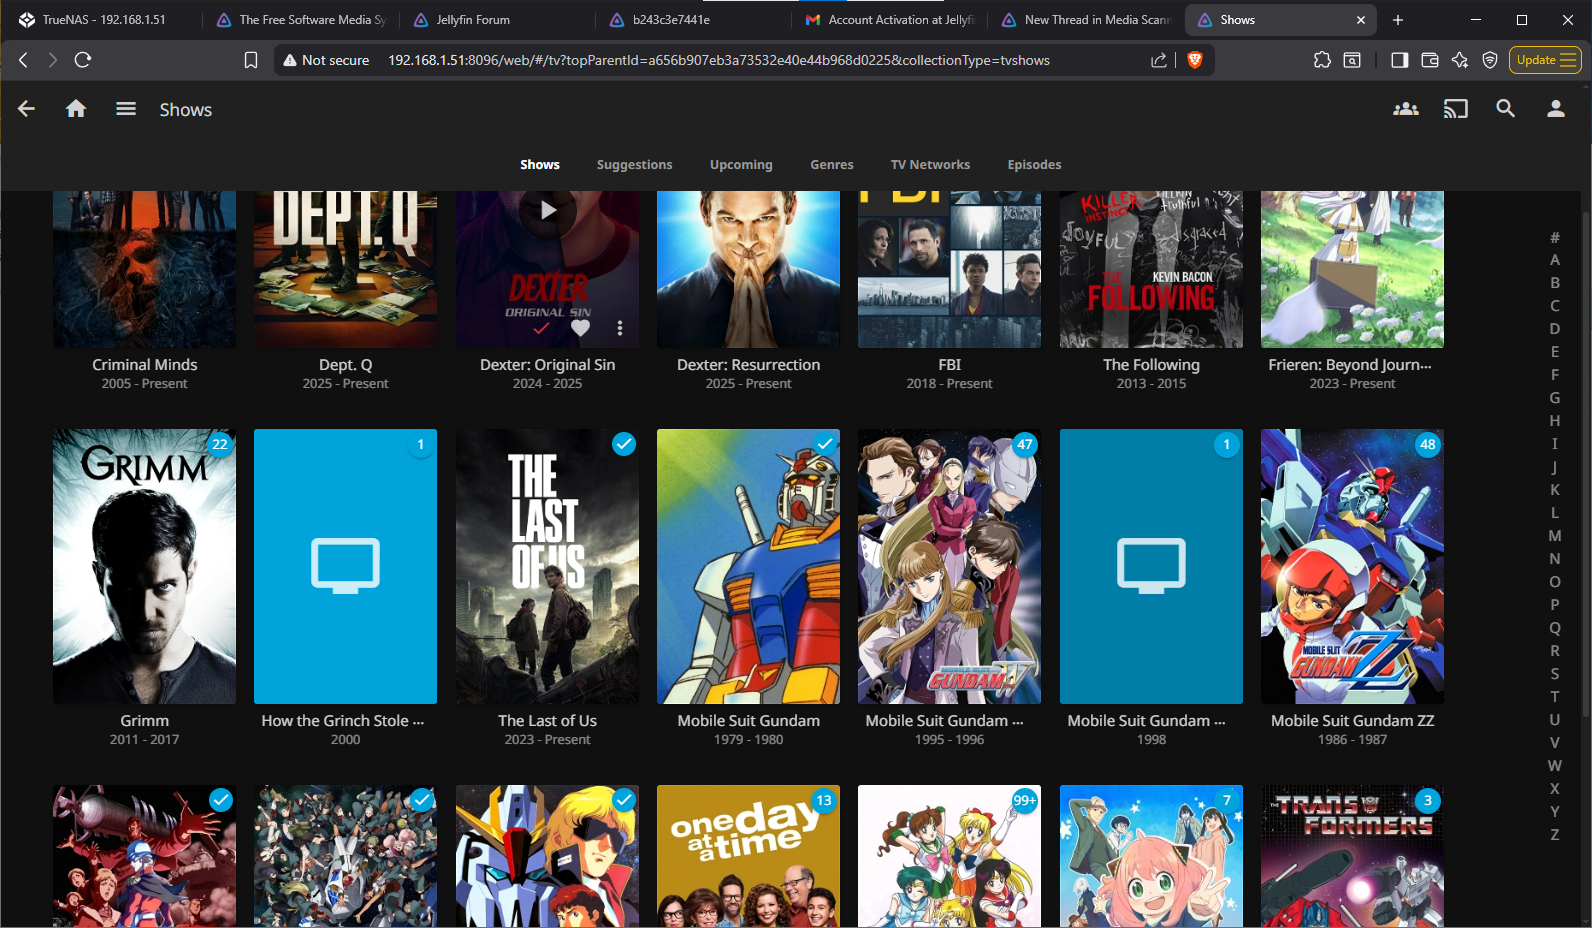Open the hamburger navigation menu
The image size is (1592, 928).
[x=126, y=109]
